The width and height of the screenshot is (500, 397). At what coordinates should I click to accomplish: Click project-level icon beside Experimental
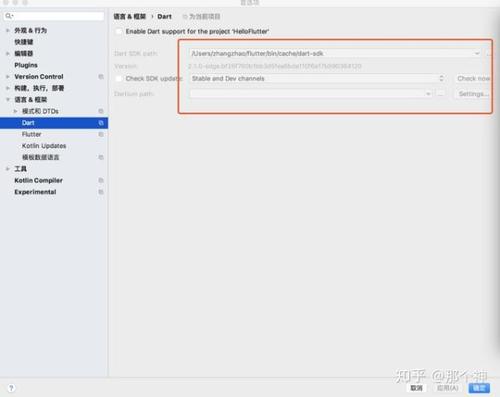(x=101, y=192)
